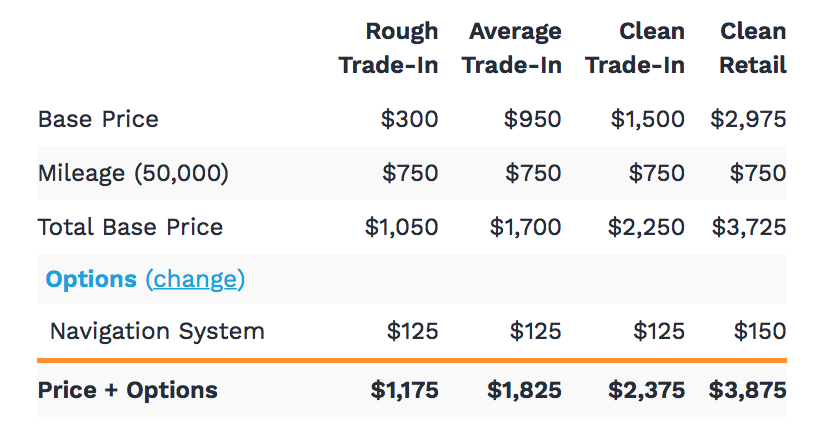Select the "Rough Trade-In" column header
The width and height of the screenshot is (822, 428).
click(x=388, y=48)
